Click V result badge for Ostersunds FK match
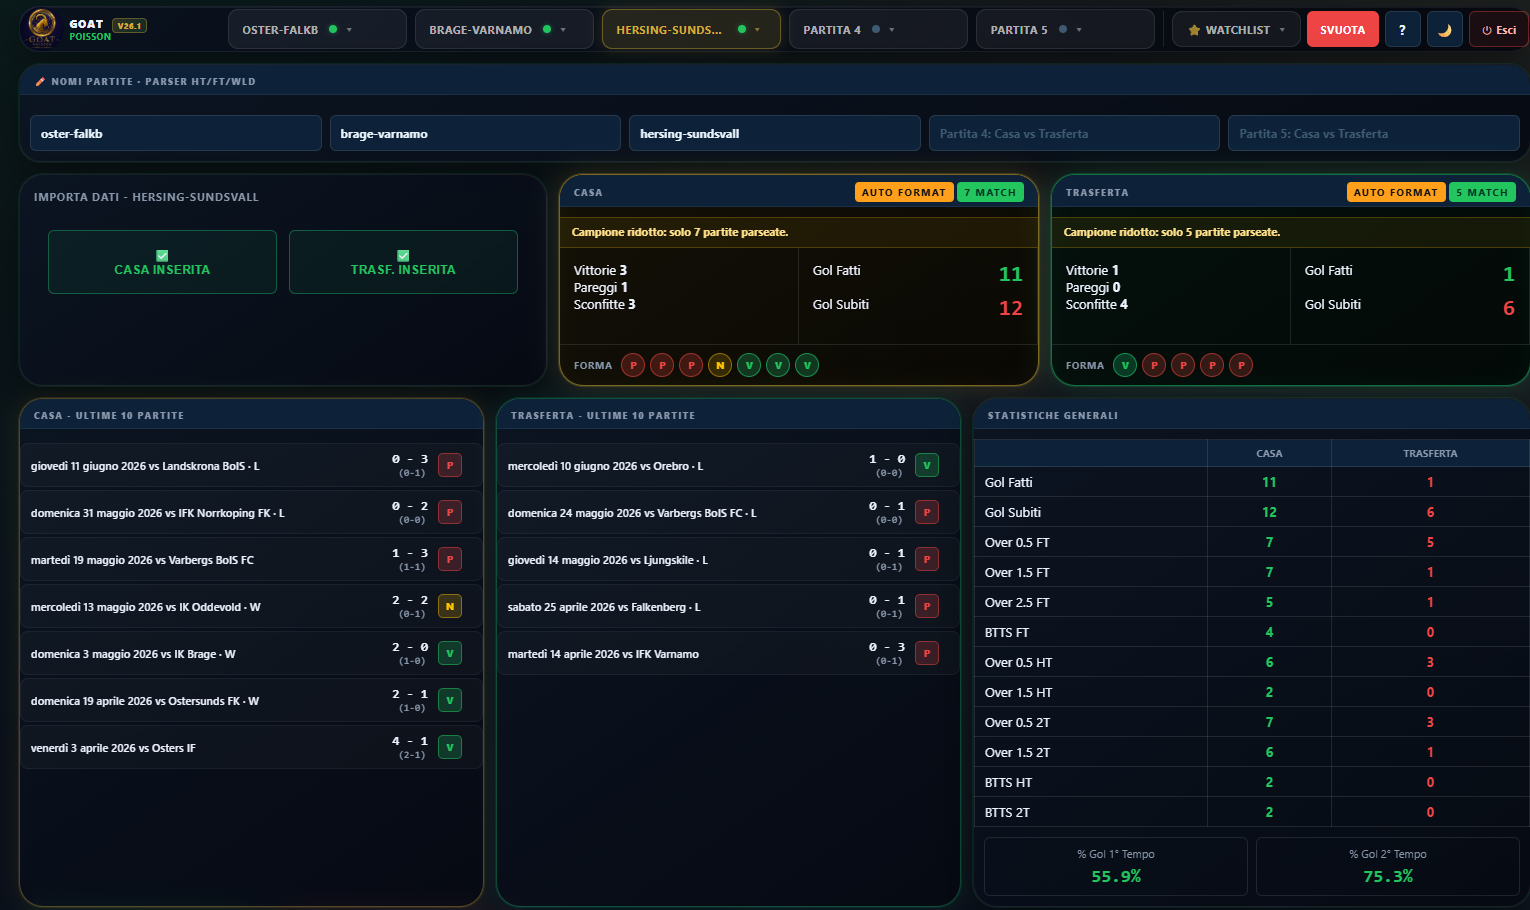 [x=450, y=700]
